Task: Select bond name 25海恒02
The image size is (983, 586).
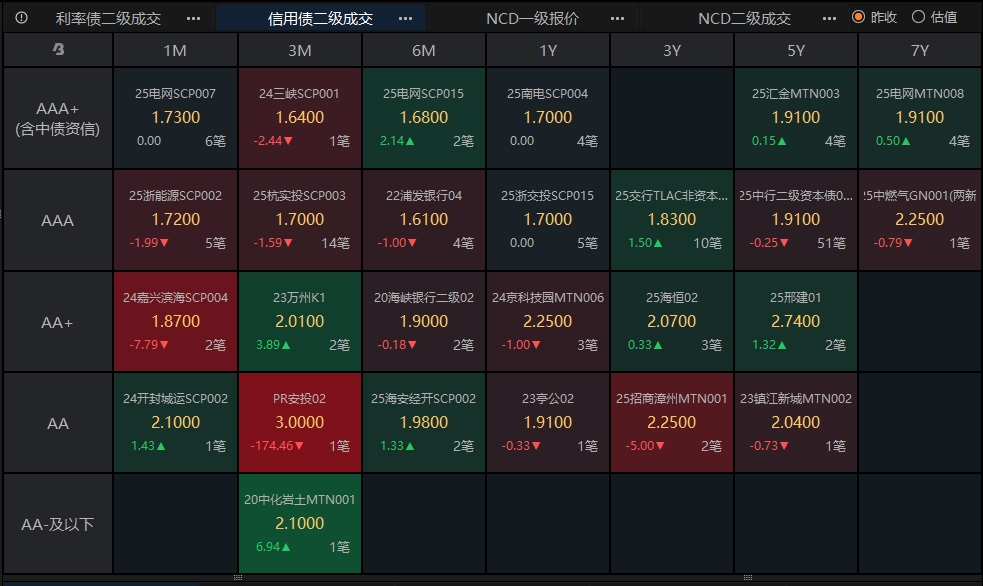Action: [x=671, y=298]
